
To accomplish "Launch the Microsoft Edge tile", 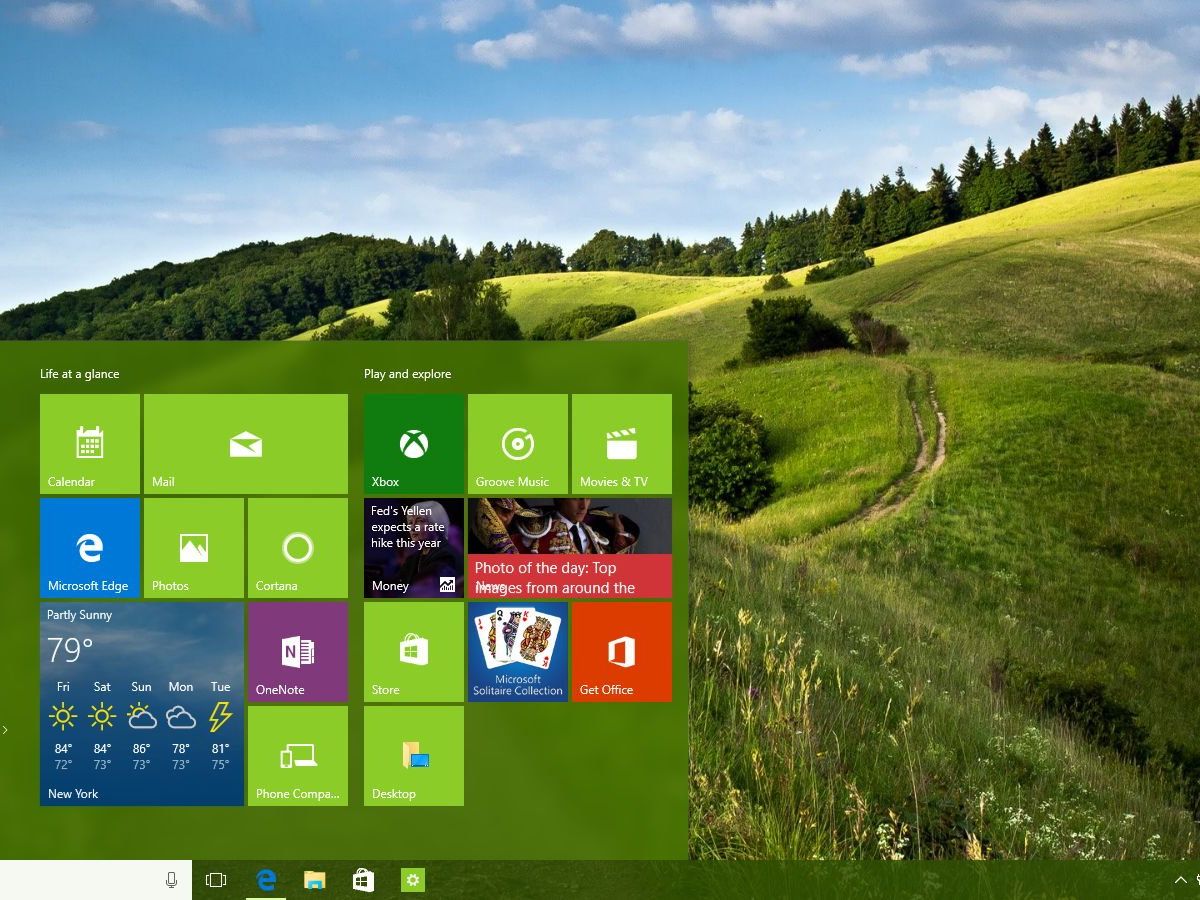I will tap(90, 548).
